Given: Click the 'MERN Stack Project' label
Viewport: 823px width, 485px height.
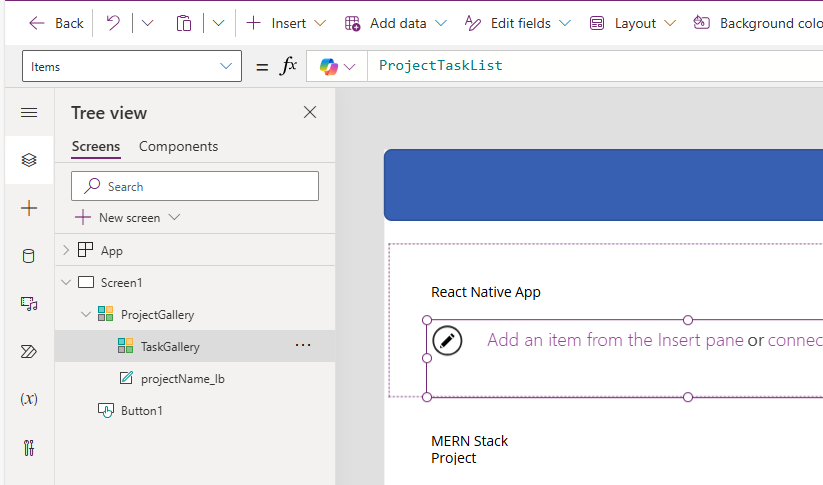Looking at the screenshot, I should (469, 449).
